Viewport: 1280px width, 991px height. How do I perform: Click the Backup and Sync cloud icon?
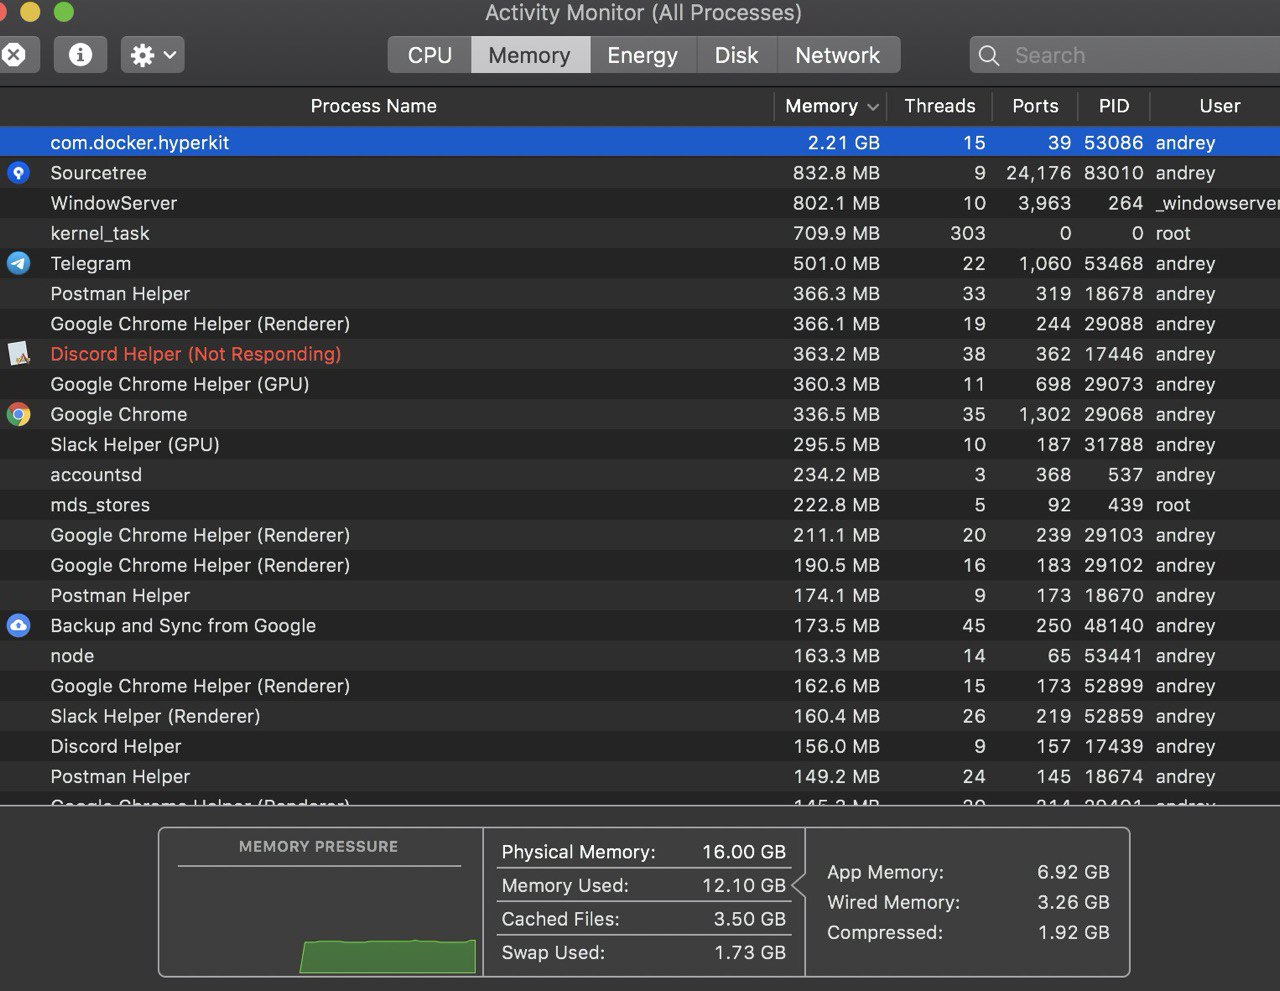[x=18, y=625]
